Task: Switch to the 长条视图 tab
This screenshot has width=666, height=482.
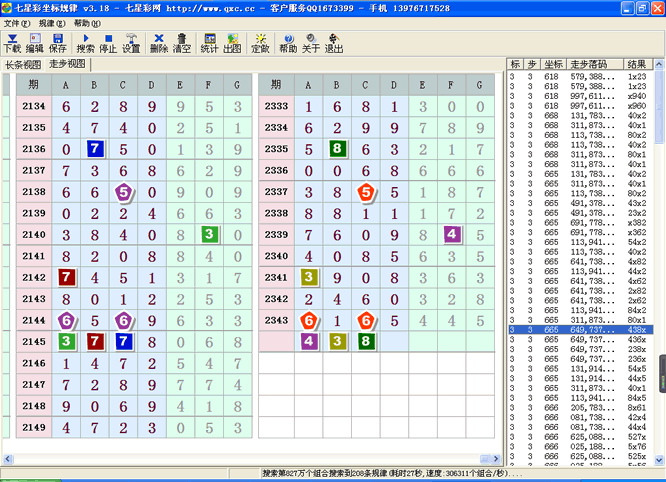Action: pyautogui.click(x=23, y=65)
